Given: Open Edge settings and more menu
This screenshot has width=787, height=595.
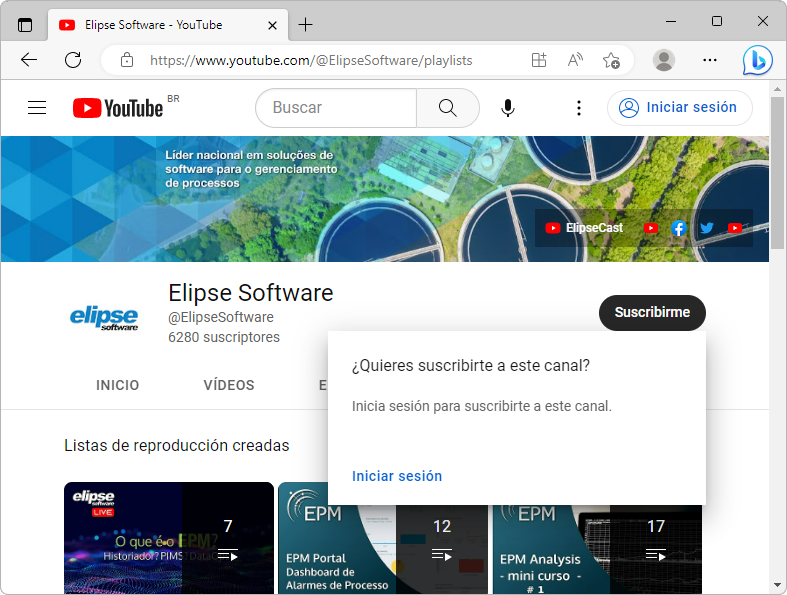Looking at the screenshot, I should pos(710,60).
